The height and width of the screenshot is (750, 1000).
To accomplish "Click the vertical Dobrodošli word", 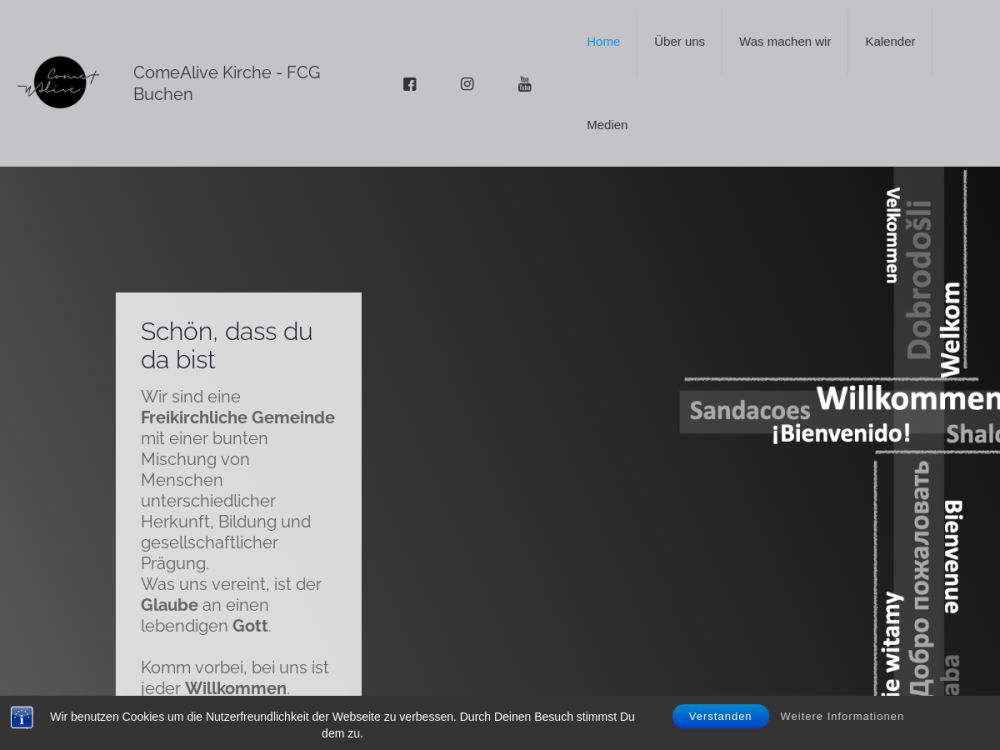I will click(x=919, y=280).
